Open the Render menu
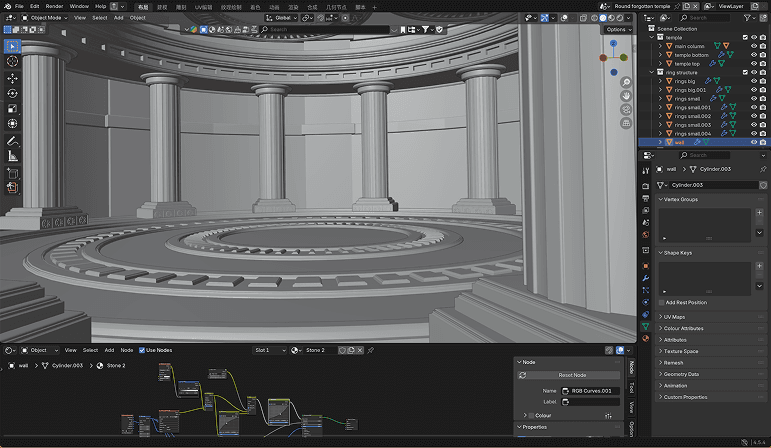This screenshot has width=771, height=448. pyautogui.click(x=54, y=6)
